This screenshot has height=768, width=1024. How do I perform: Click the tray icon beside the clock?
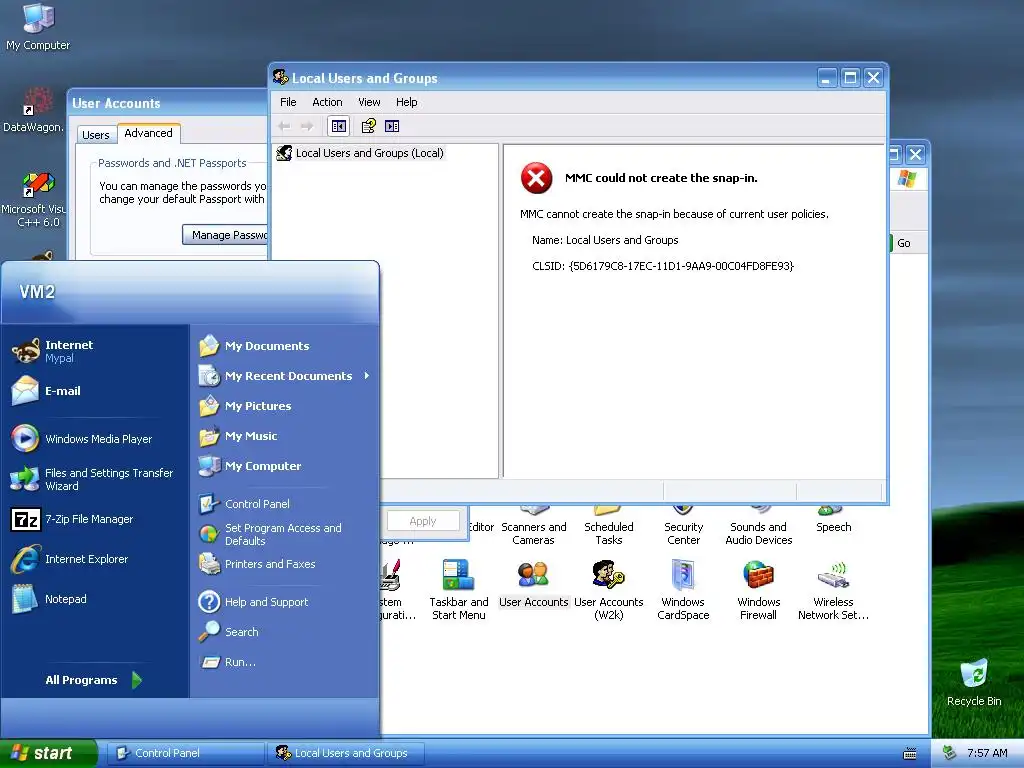point(950,753)
